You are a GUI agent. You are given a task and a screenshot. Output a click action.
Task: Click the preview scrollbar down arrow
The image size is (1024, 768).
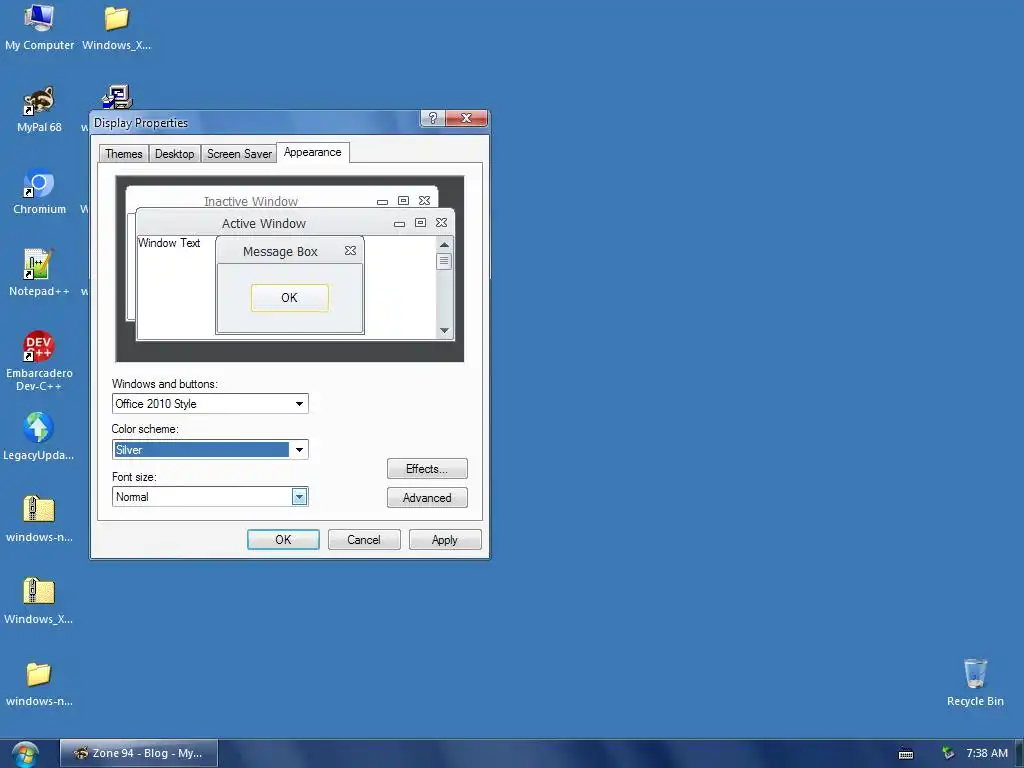[x=444, y=330]
